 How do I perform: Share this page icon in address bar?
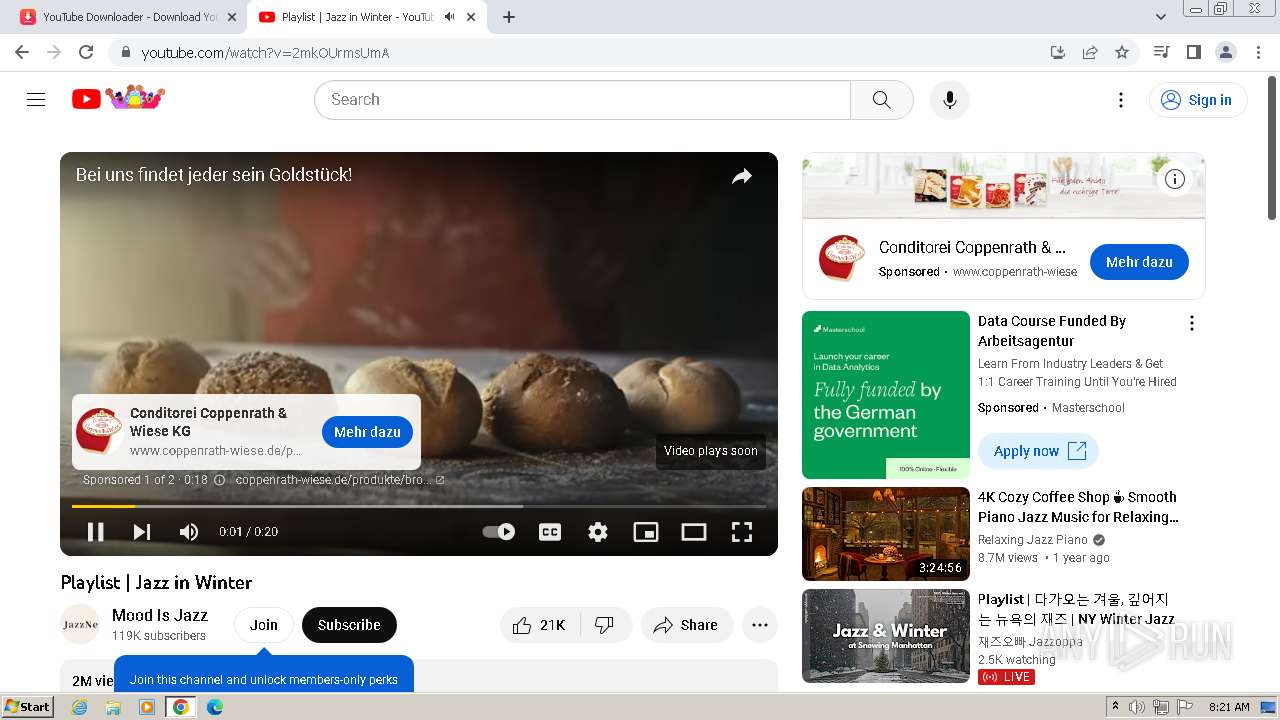point(1090,52)
